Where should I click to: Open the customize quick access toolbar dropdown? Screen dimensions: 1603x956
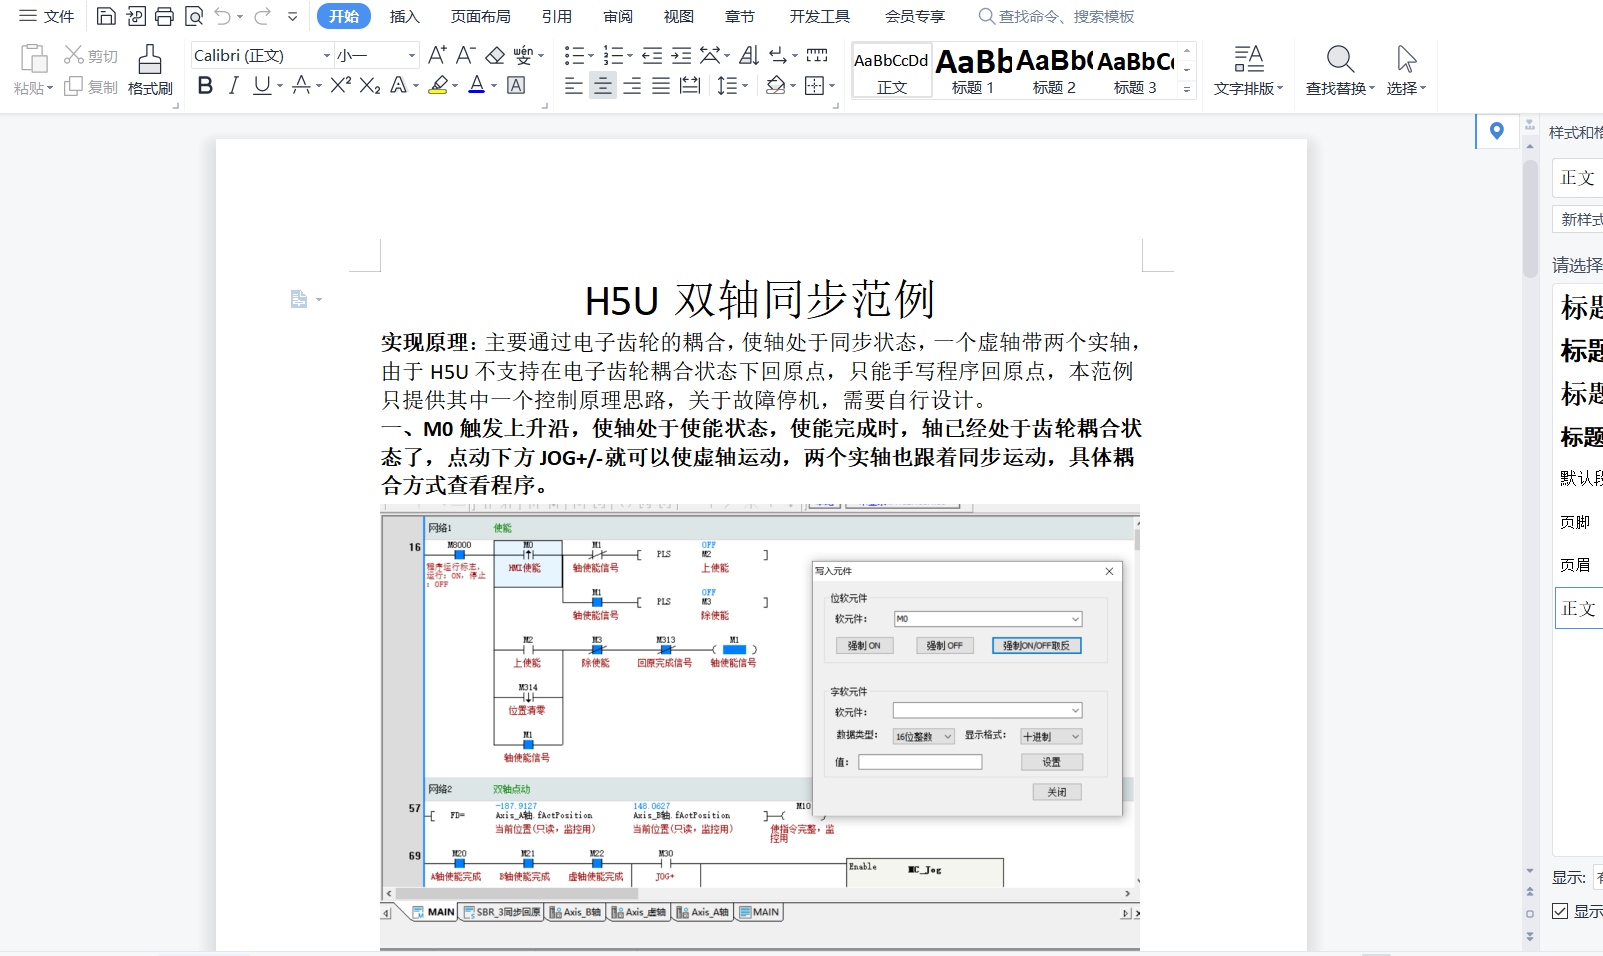pyautogui.click(x=292, y=16)
